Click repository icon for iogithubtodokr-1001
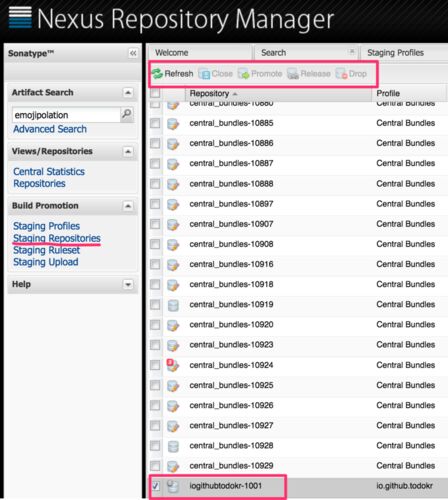The height and width of the screenshot is (500, 448). pos(173,486)
